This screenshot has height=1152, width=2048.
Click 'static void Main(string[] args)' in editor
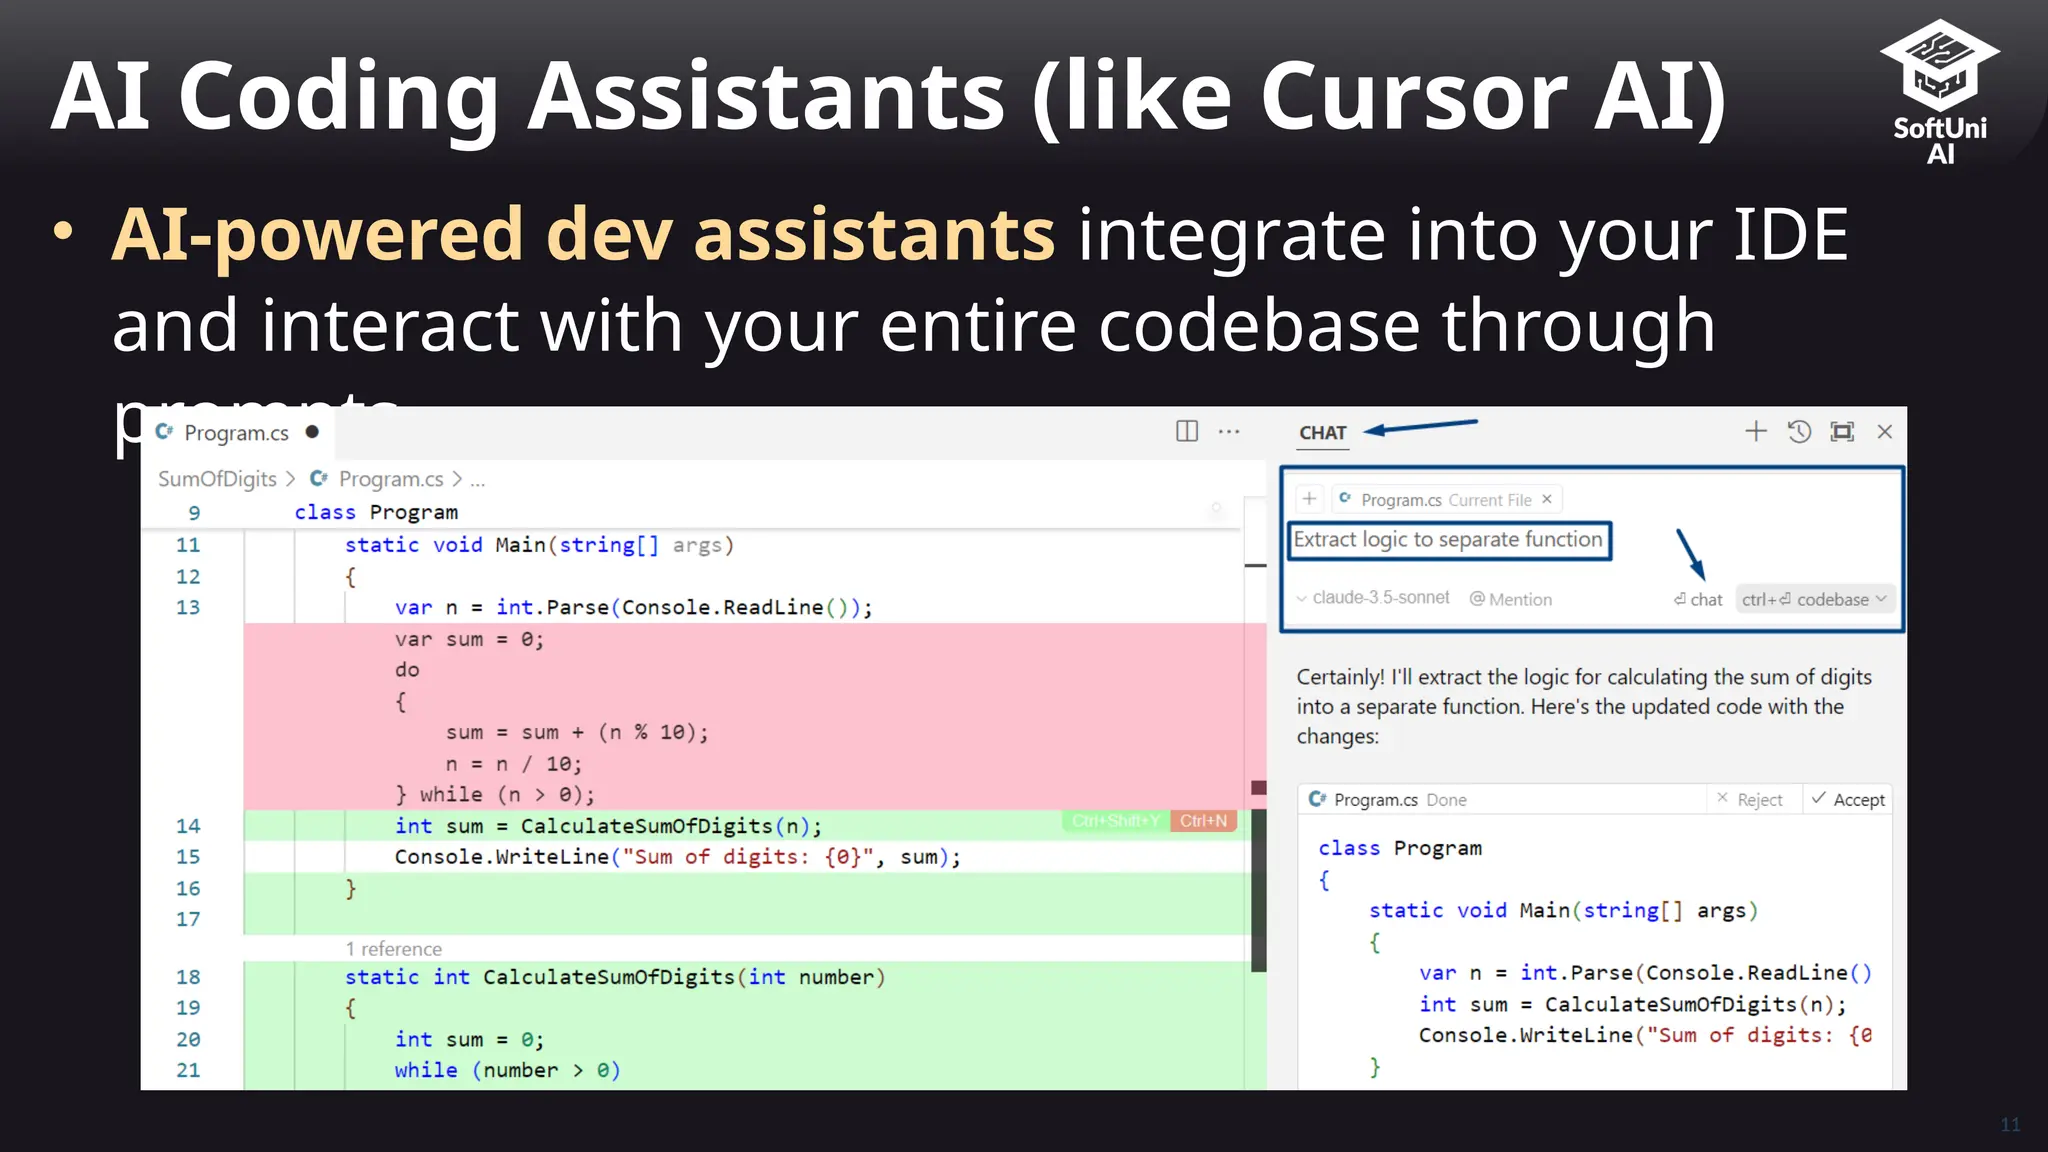tap(540, 545)
